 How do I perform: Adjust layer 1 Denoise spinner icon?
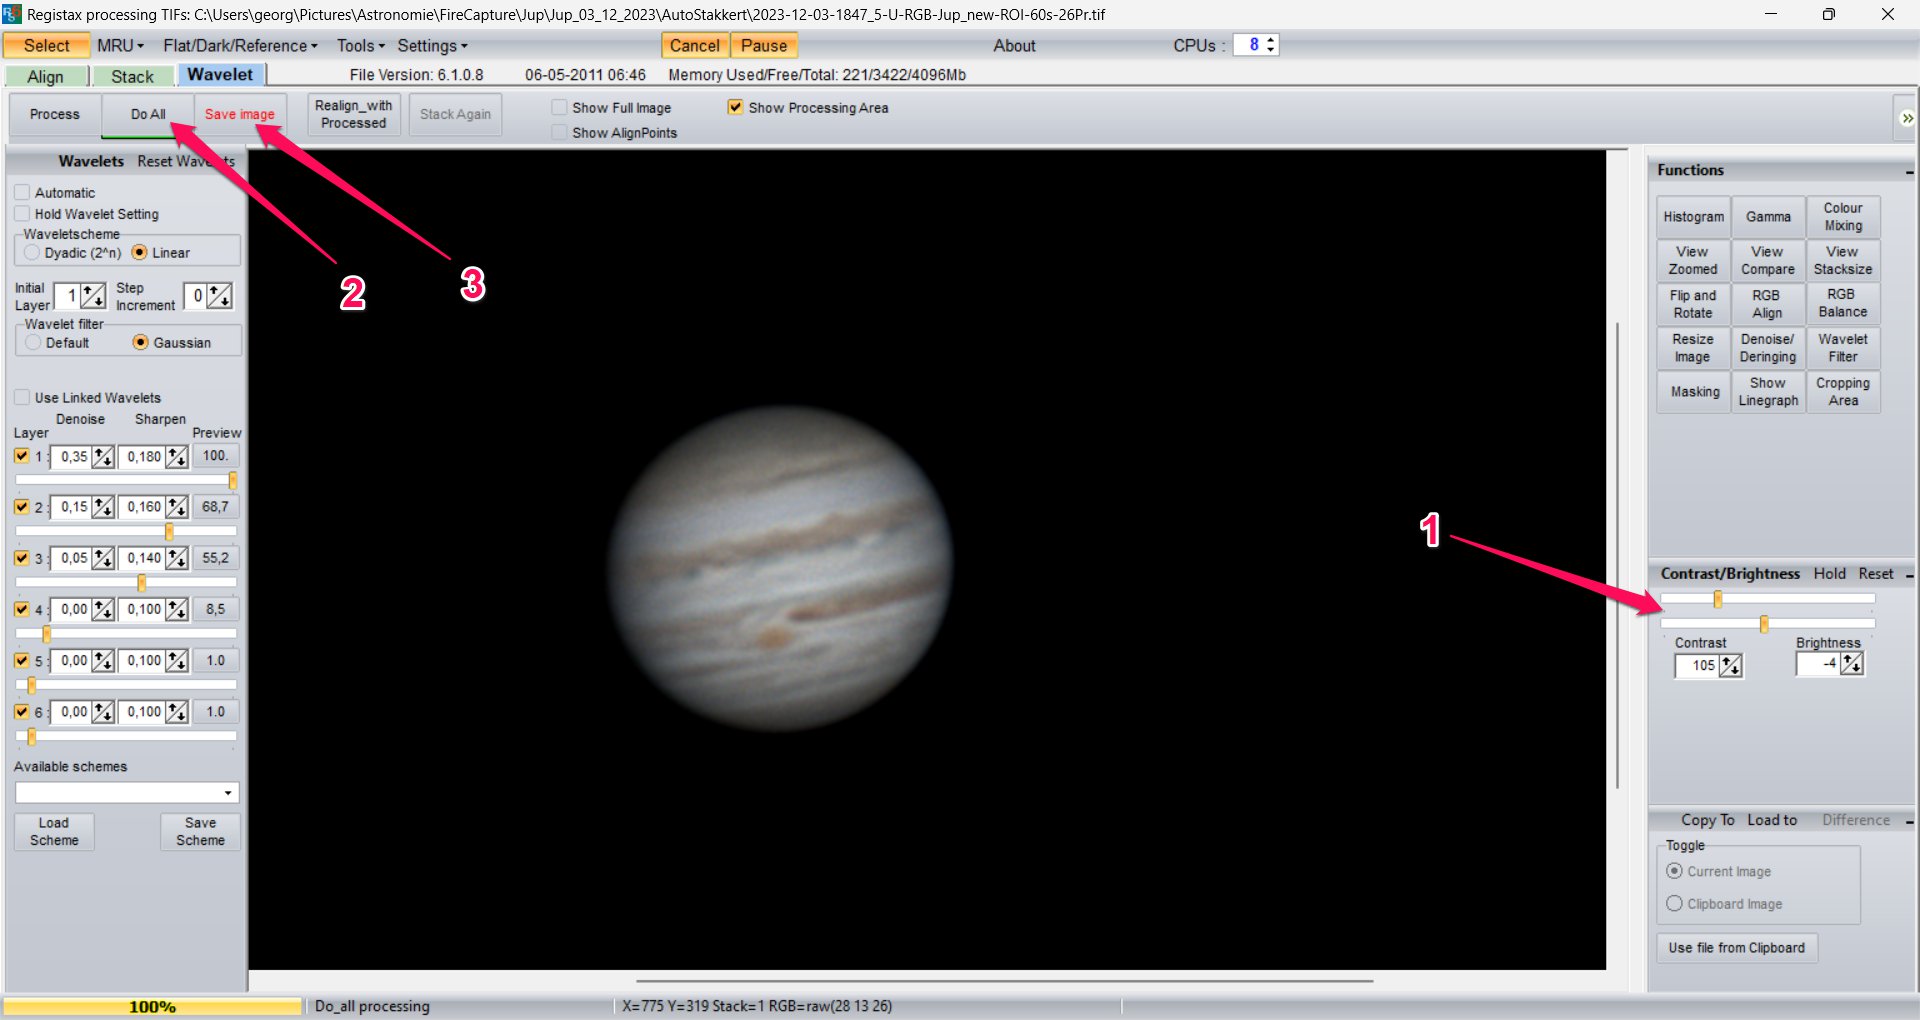pyautogui.click(x=103, y=457)
